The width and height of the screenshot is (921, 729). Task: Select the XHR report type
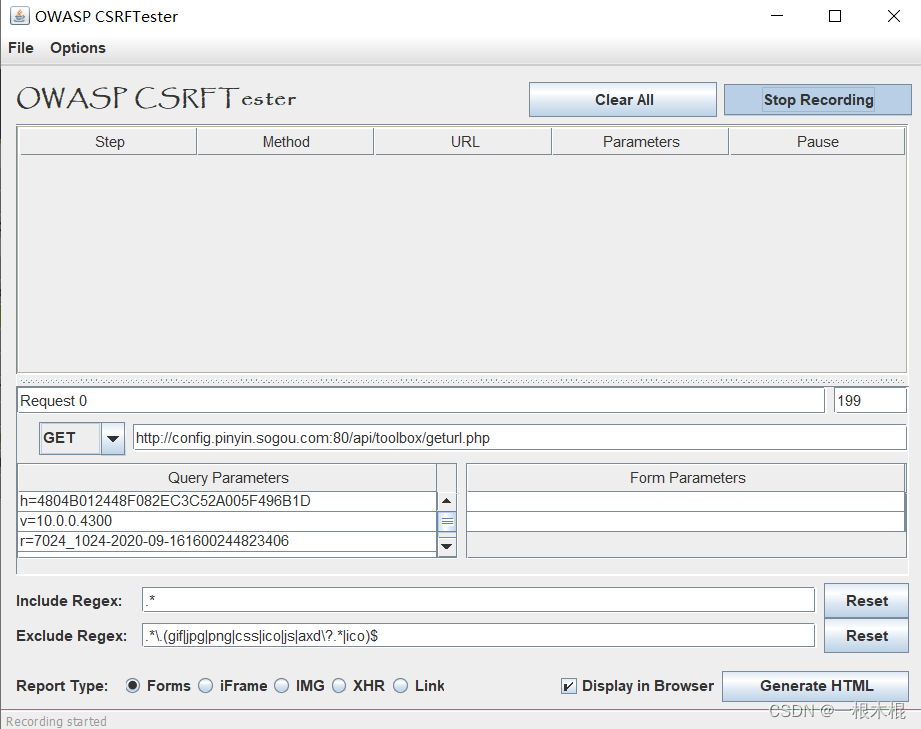340,686
